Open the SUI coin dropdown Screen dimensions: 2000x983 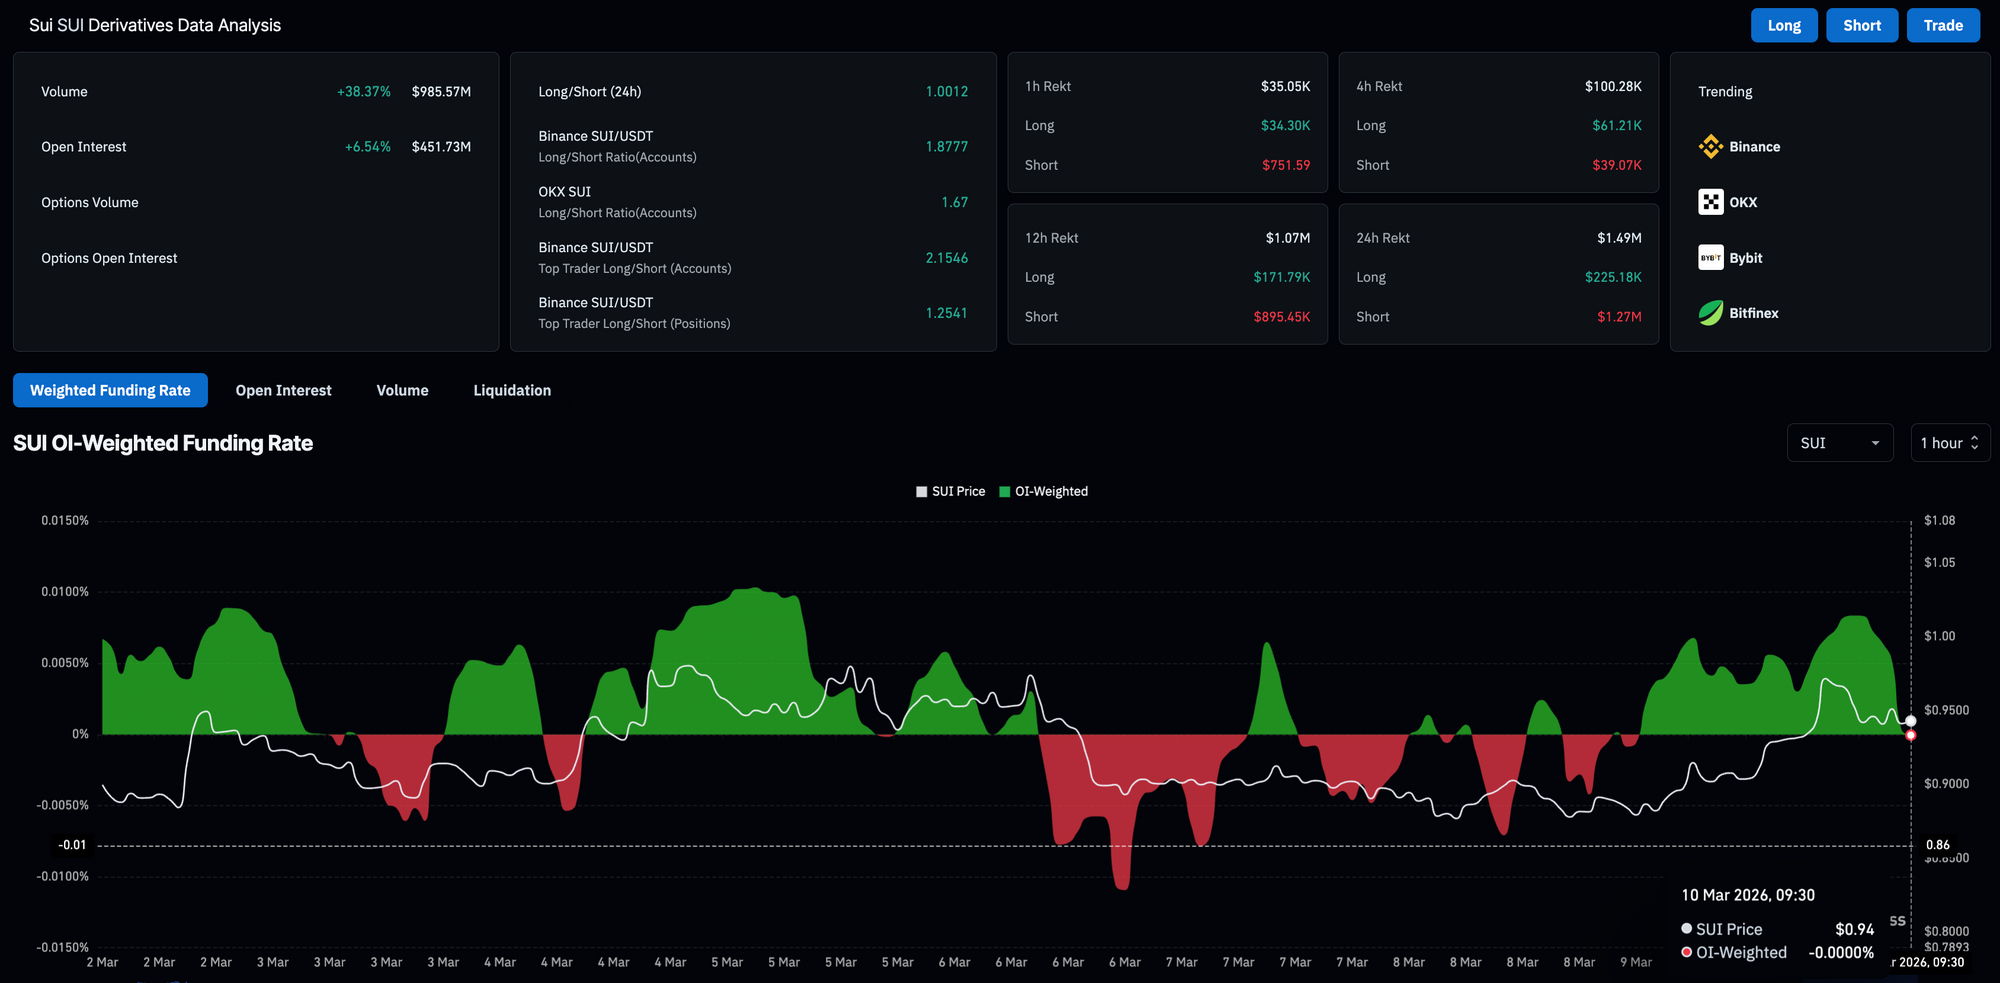(1839, 443)
